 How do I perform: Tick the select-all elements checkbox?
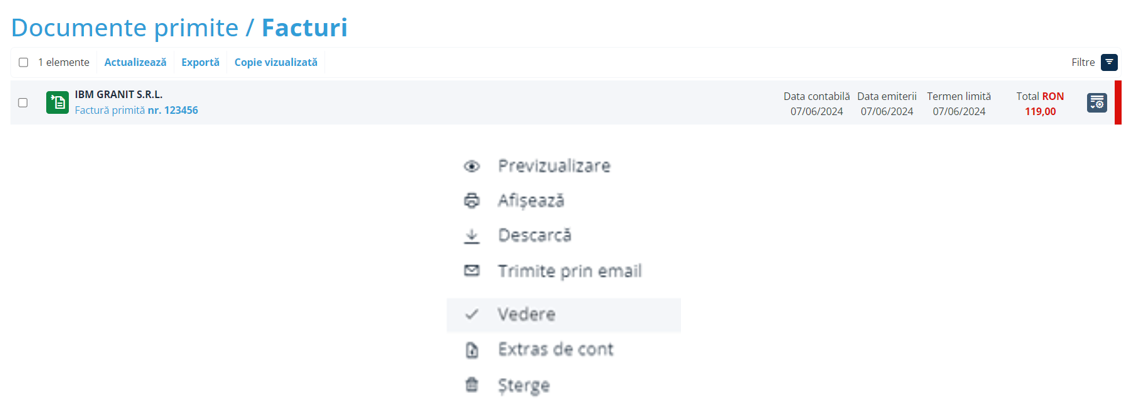(x=24, y=62)
